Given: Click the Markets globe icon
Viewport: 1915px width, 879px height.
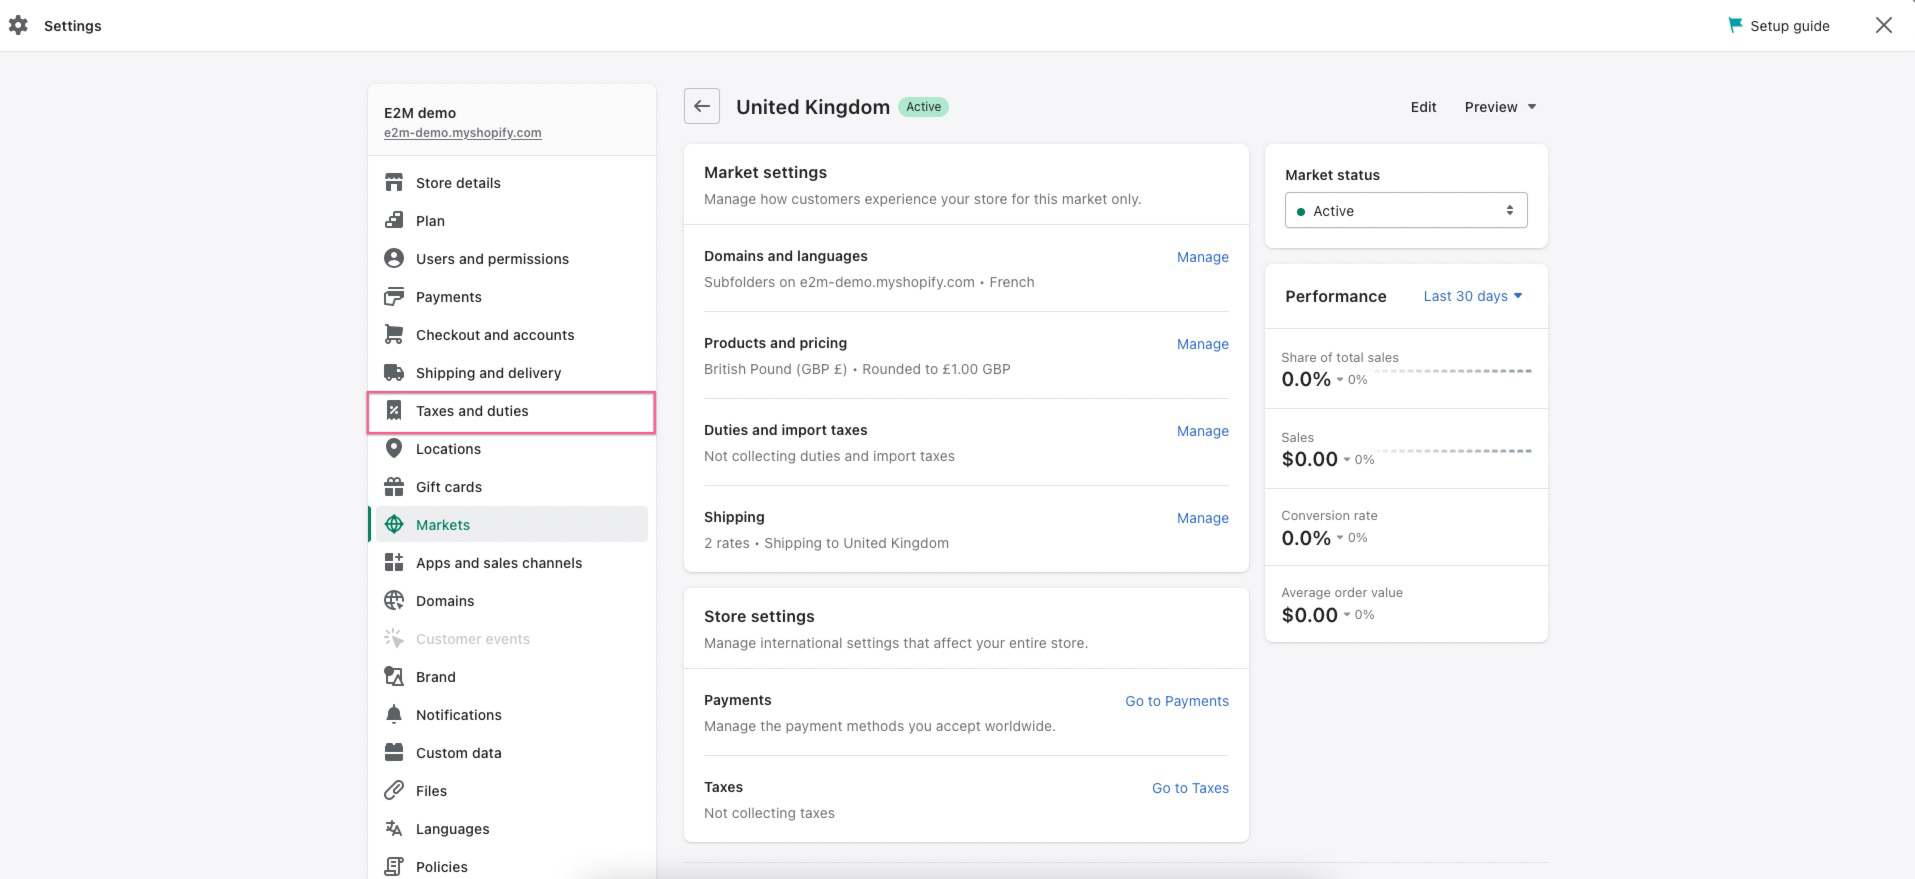Looking at the screenshot, I should coord(394,525).
